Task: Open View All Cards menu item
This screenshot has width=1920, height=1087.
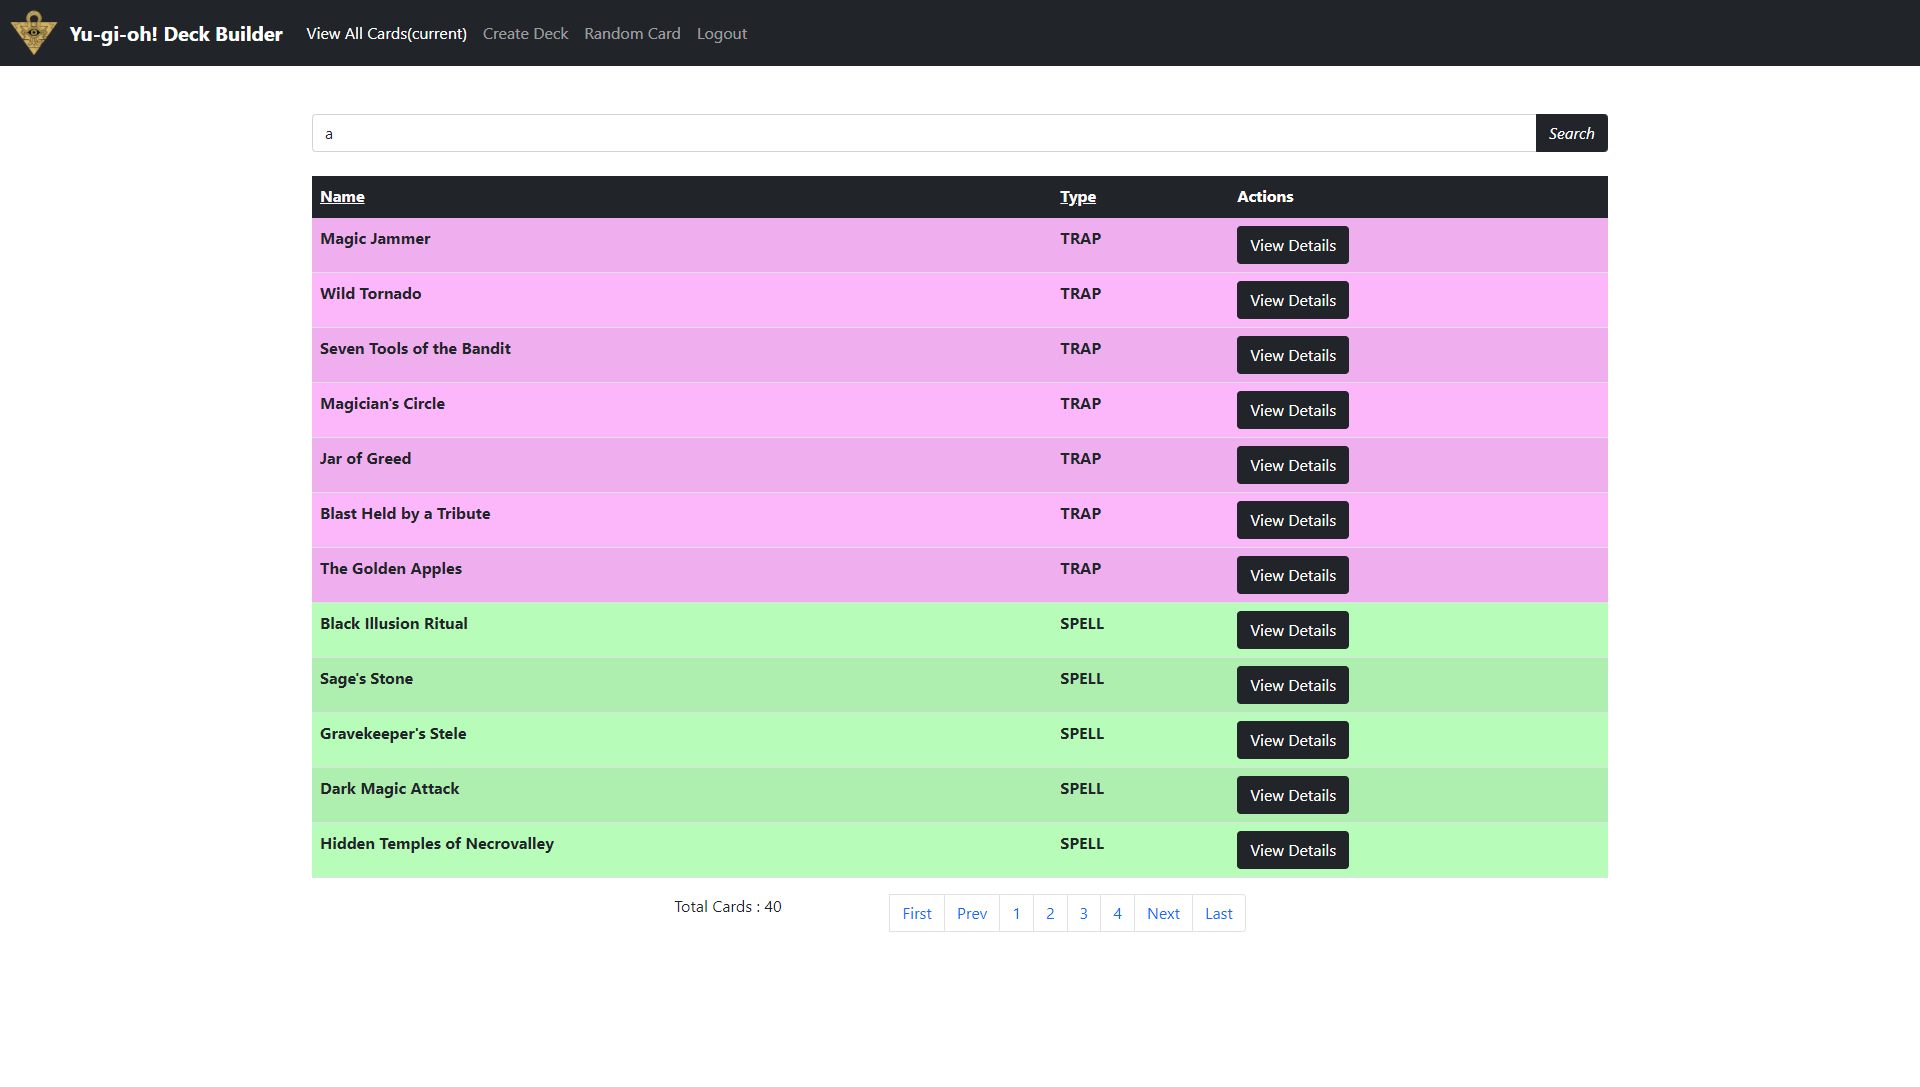Action: [385, 33]
